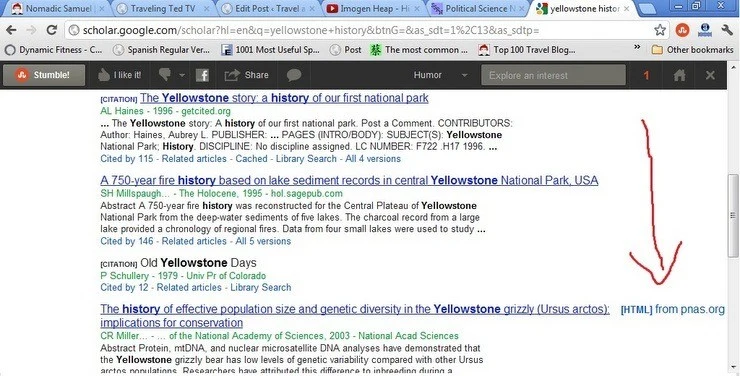Click the Facebook icon in the StumbleUpon bar
Viewport: 740px width, 376px height.
pyautogui.click(x=202, y=75)
